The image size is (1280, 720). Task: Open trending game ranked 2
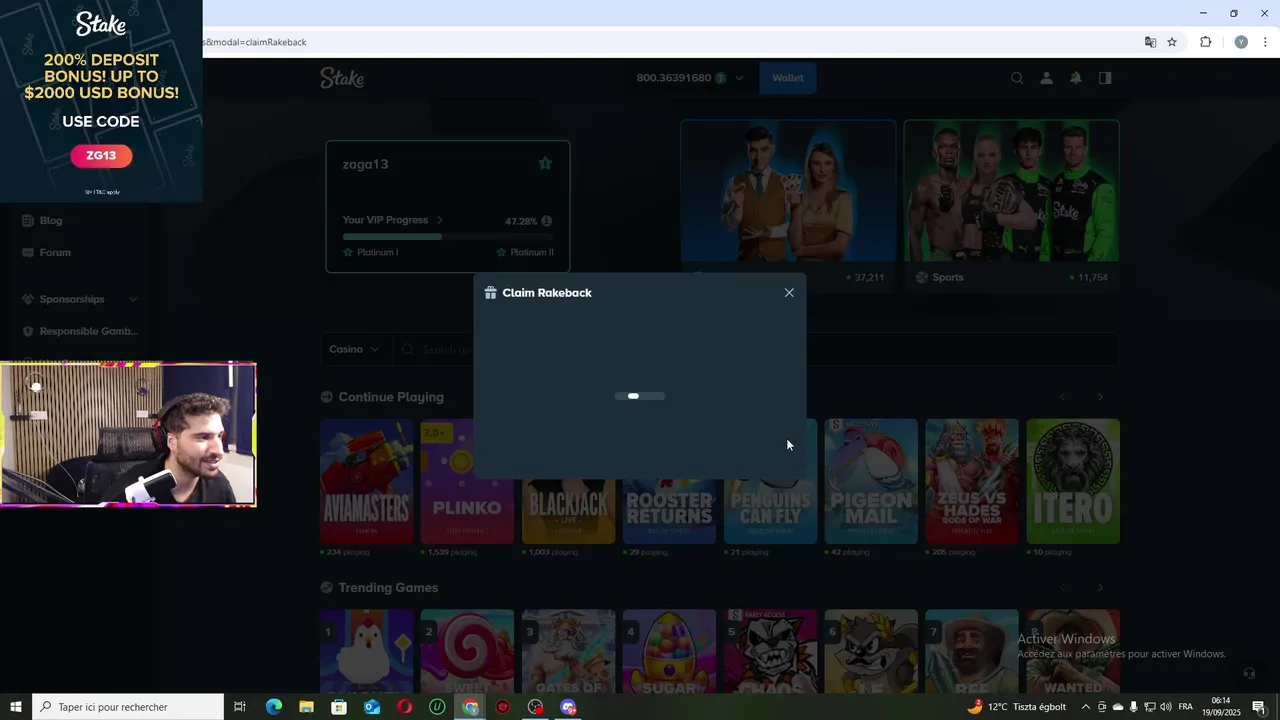[x=467, y=651]
